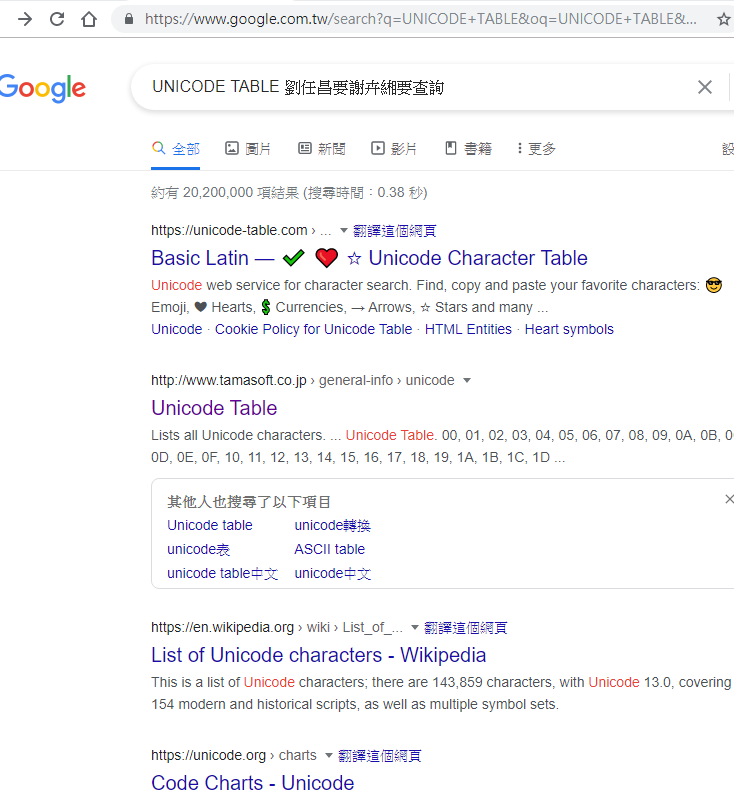
Task: Close the related searches box
Action: click(729, 499)
